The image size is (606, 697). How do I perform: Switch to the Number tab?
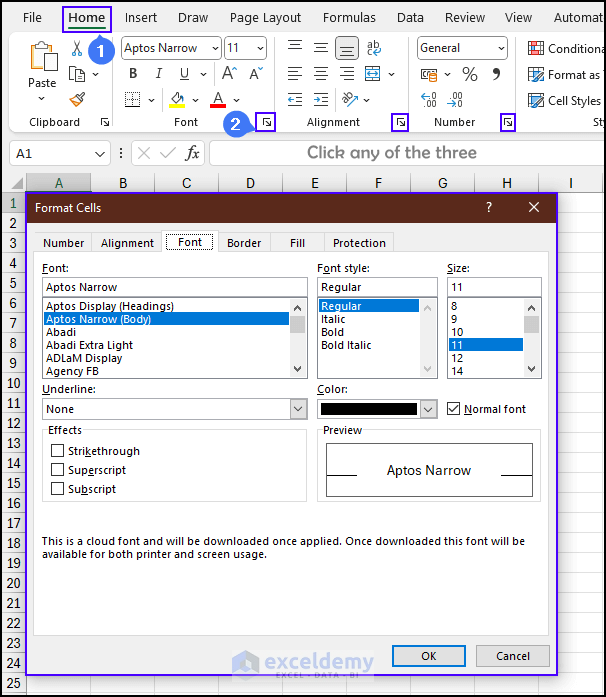(64, 243)
